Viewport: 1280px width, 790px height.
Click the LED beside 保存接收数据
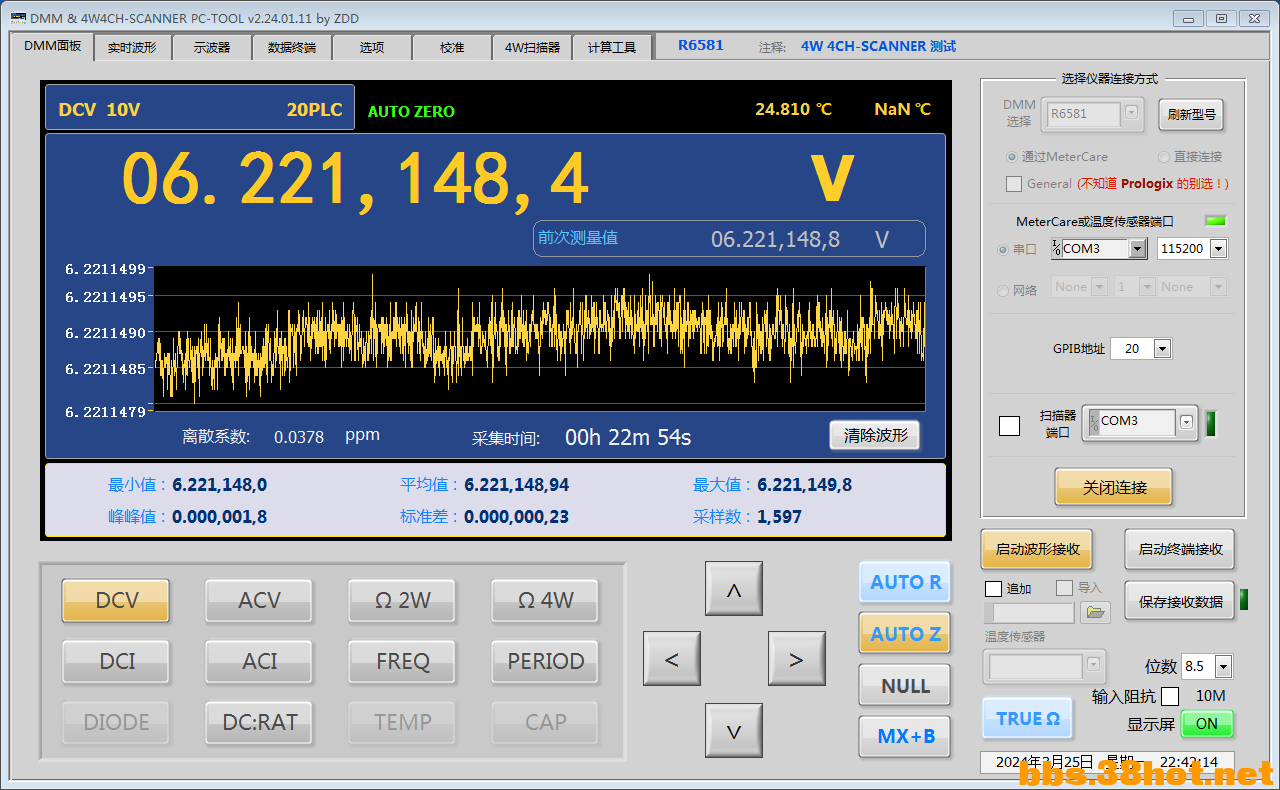click(1244, 600)
